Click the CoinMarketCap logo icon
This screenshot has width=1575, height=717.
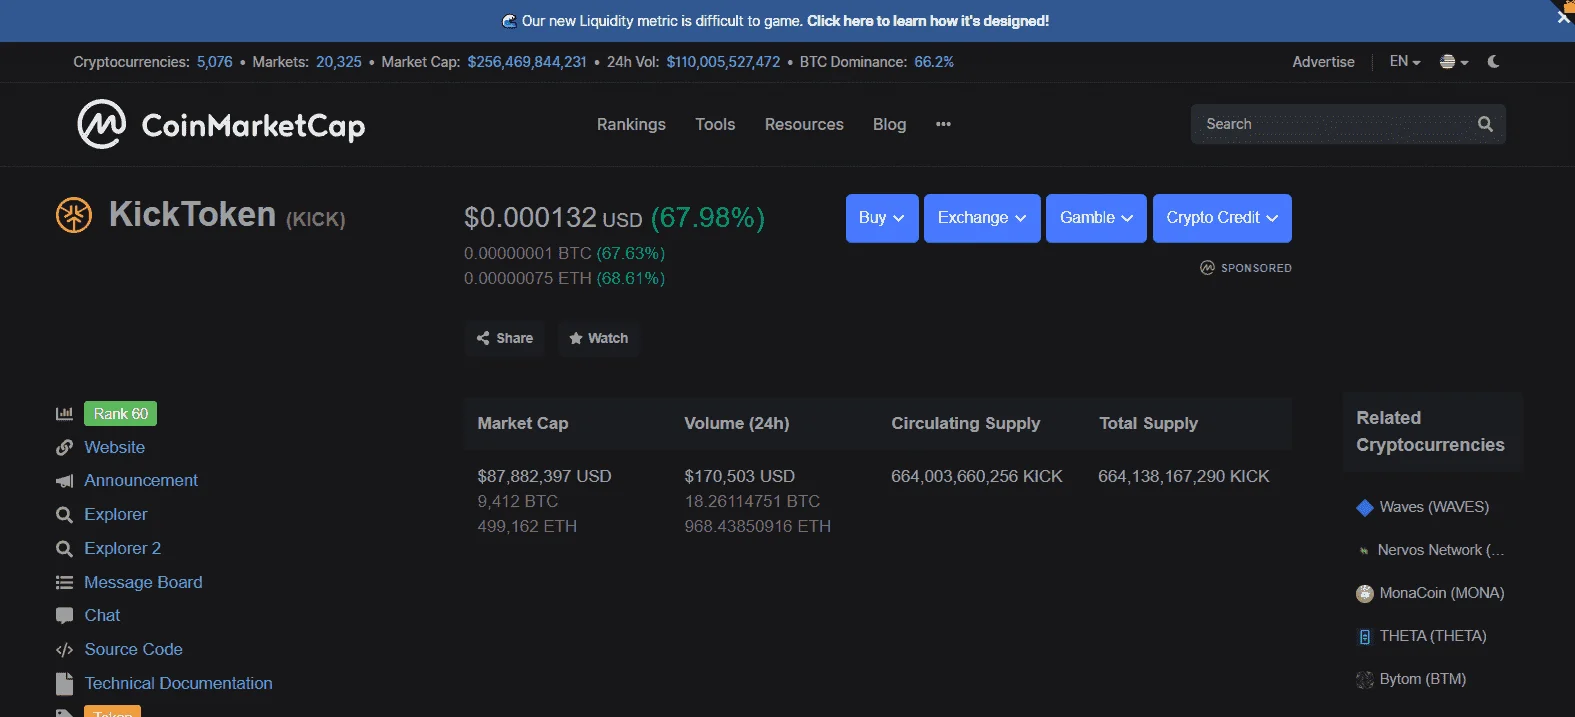point(101,124)
